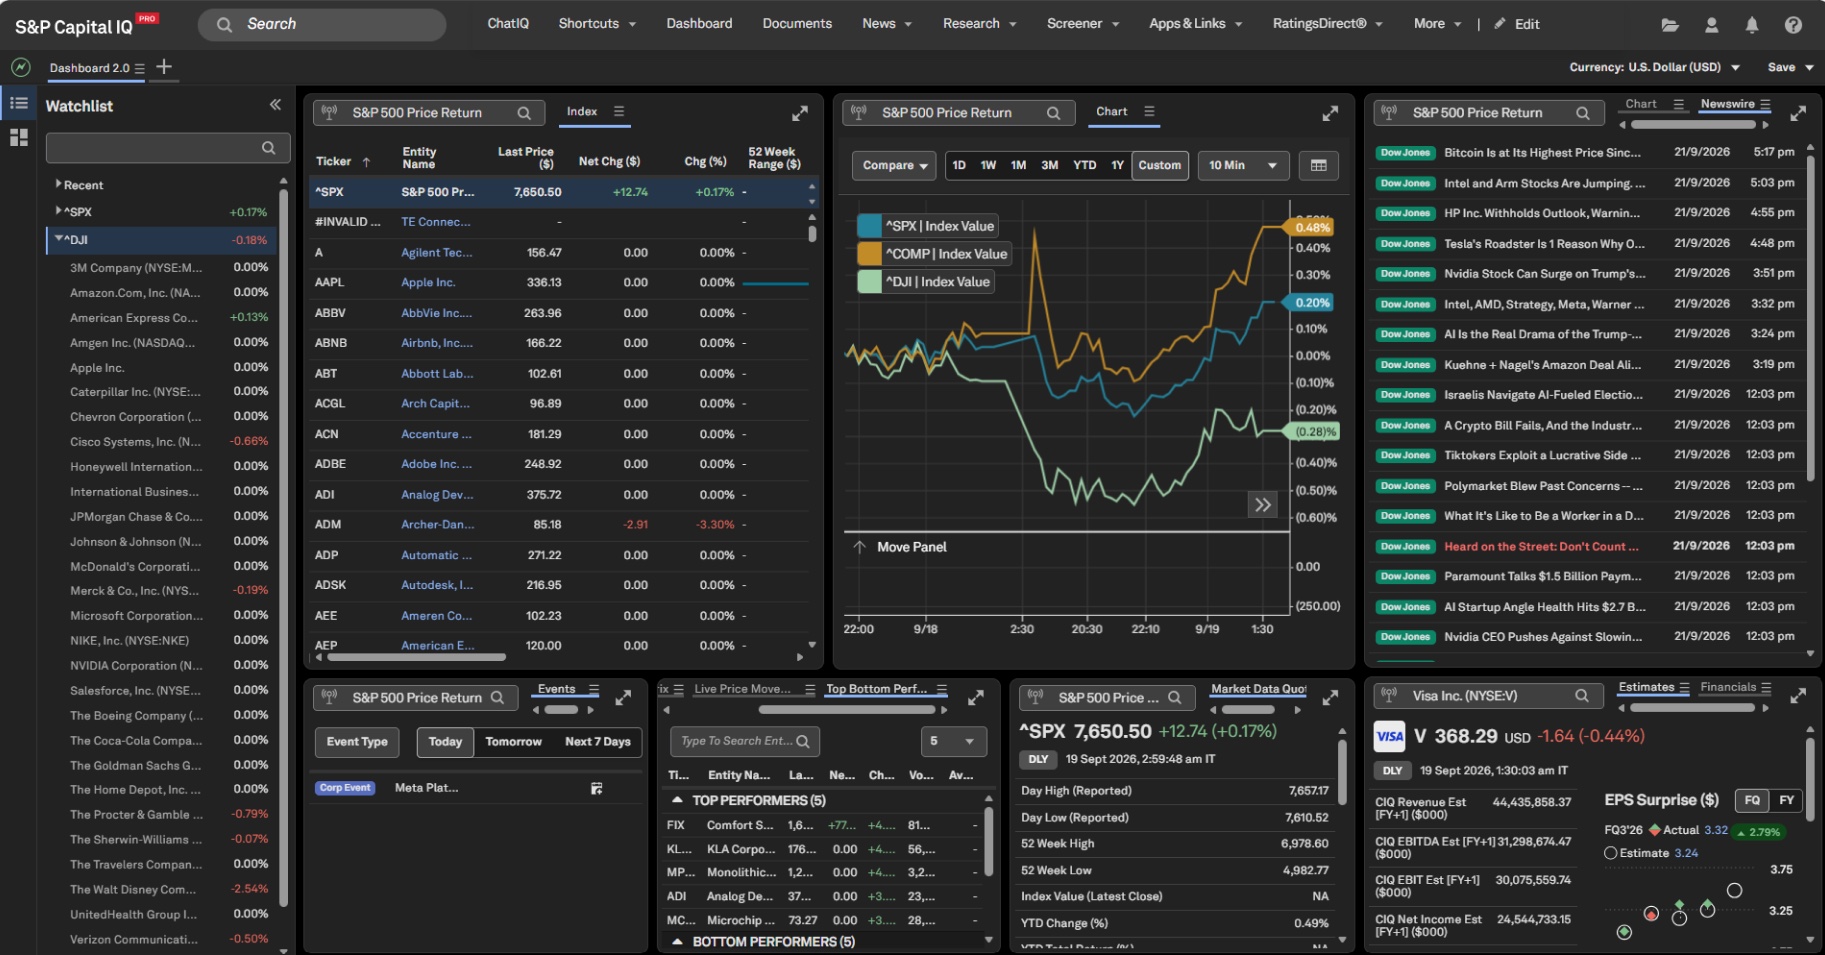Click the Event Type button

point(357,742)
